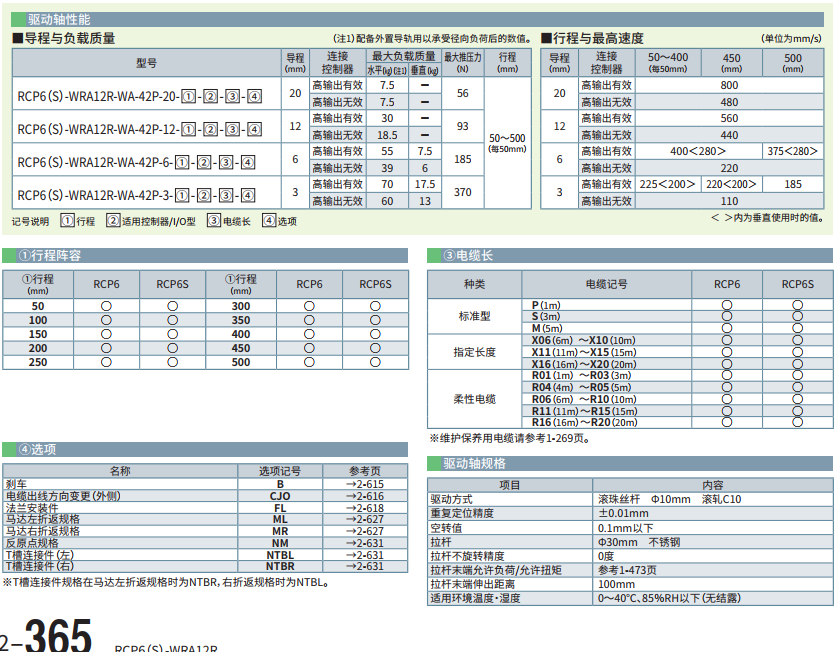Select the 反原点规格 option name
The height and width of the screenshot is (652, 837).
point(32,543)
